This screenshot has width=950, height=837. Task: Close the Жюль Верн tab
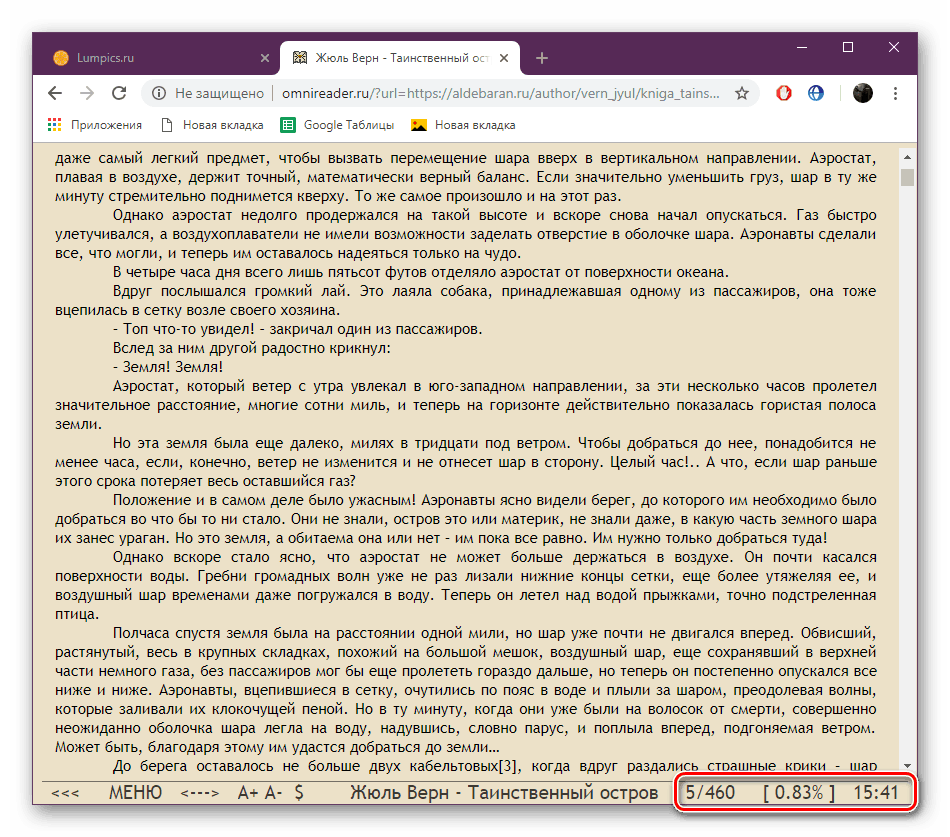[x=504, y=58]
